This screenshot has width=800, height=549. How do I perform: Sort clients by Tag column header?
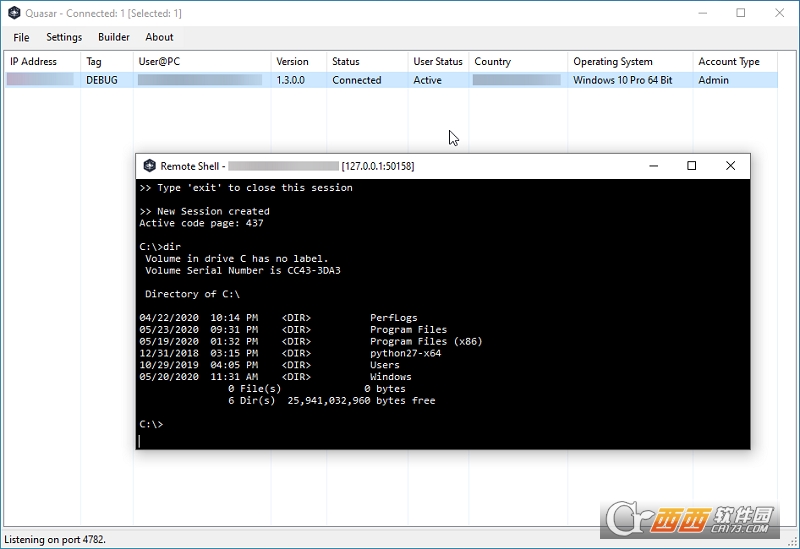(105, 61)
